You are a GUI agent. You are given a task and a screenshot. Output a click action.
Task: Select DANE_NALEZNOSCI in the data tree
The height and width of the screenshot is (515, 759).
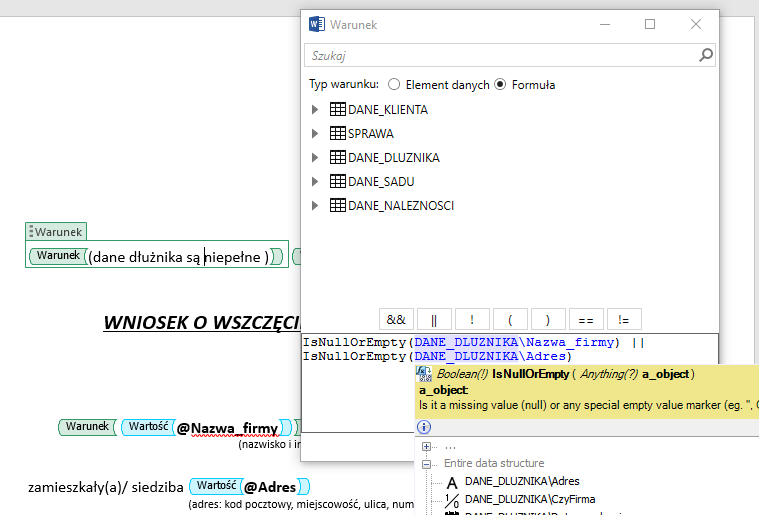point(401,206)
